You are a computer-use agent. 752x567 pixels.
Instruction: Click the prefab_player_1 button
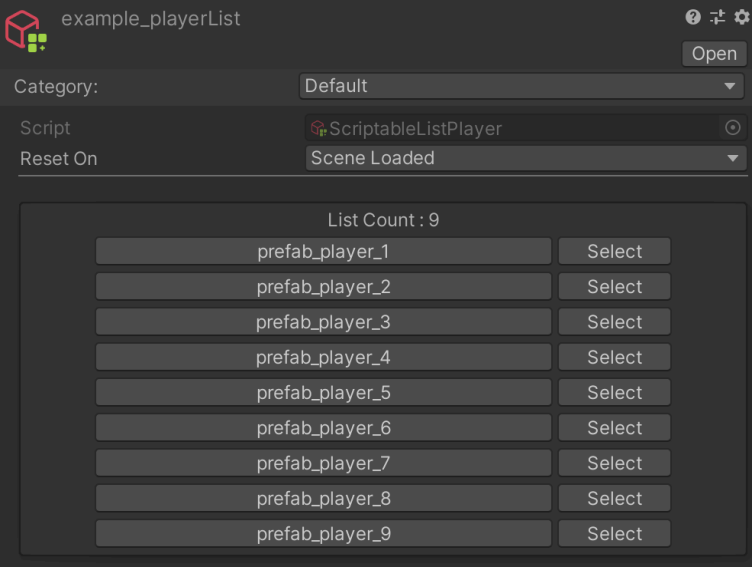tap(323, 251)
